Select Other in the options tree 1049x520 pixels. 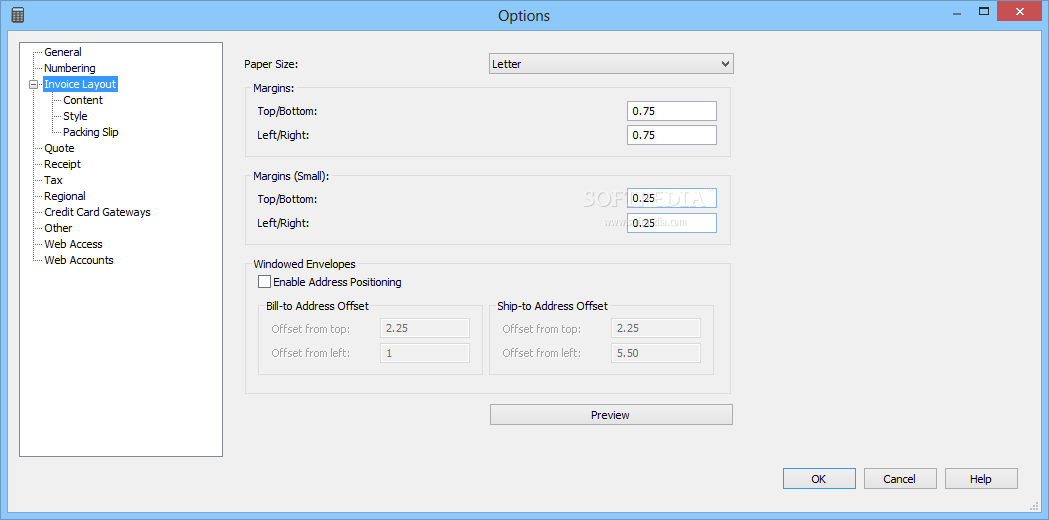point(58,228)
